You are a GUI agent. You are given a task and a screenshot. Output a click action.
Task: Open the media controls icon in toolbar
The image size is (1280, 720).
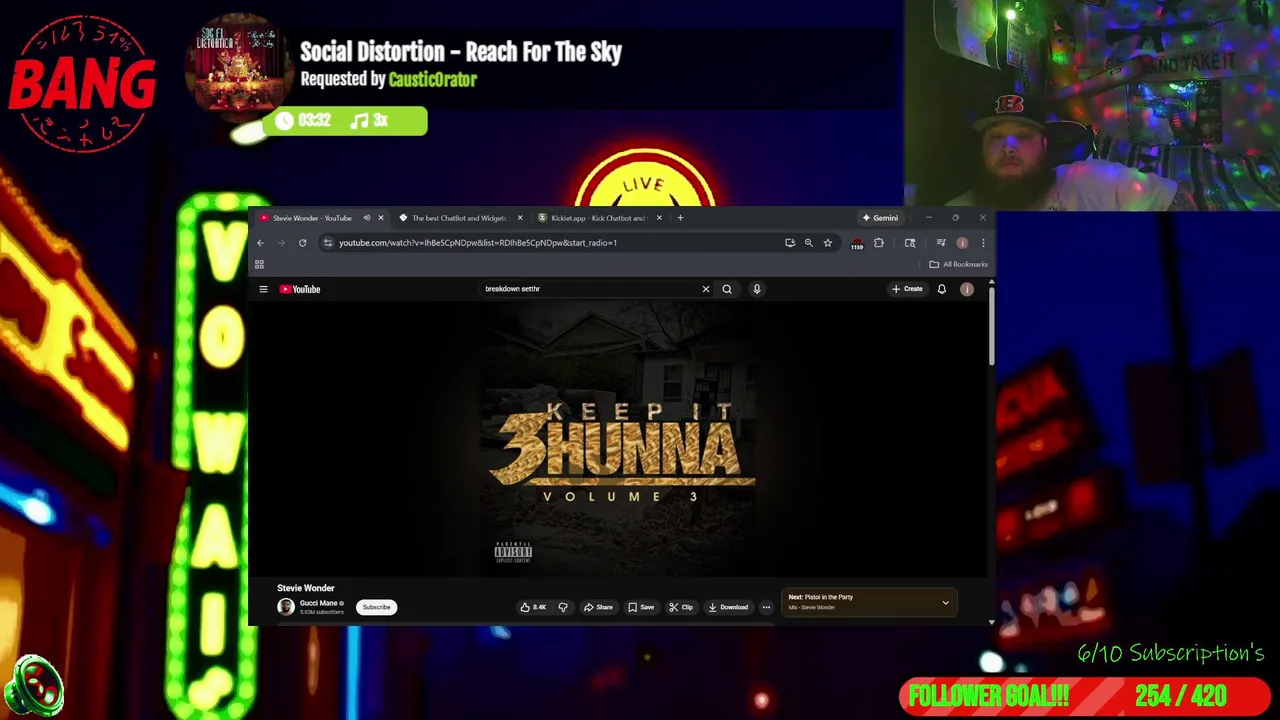(941, 243)
